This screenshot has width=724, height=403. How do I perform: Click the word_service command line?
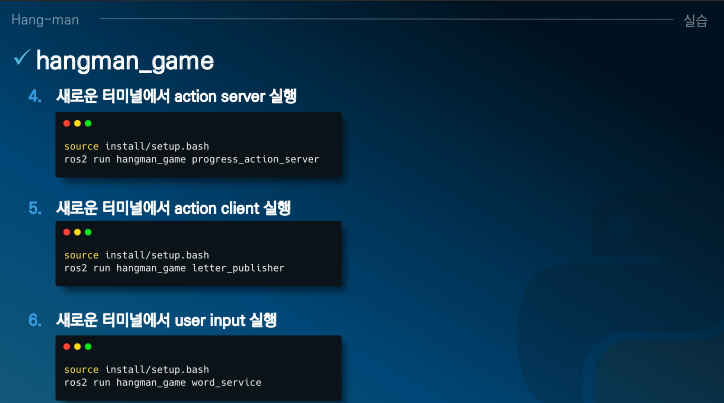pyautogui.click(x=163, y=383)
